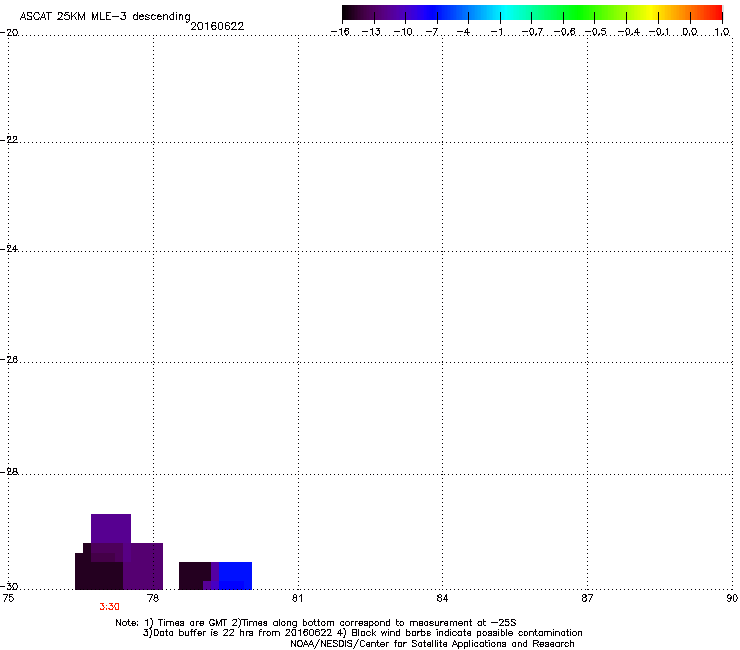Click the NOAA/NESDIS credit line at bottom
740x650 pixels.
pyautogui.click(x=432, y=644)
